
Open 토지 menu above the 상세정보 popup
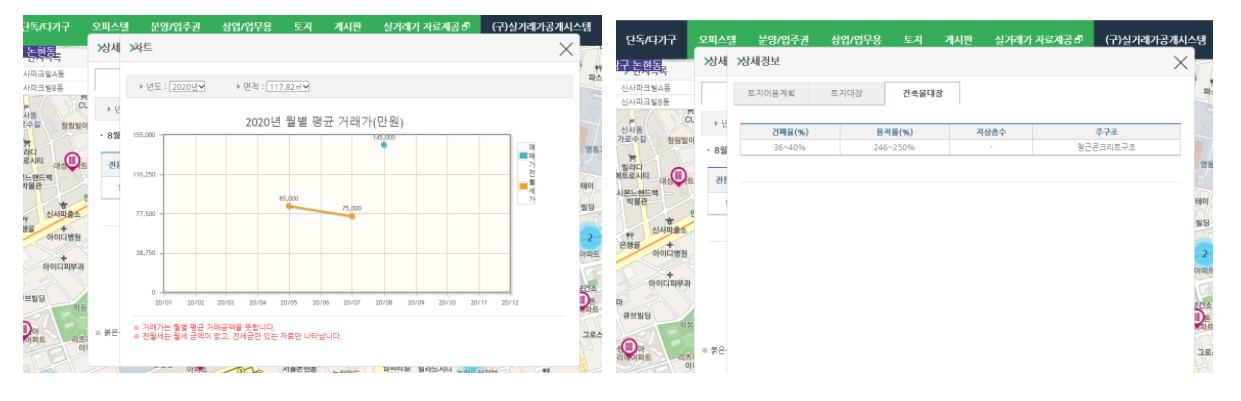point(913,40)
